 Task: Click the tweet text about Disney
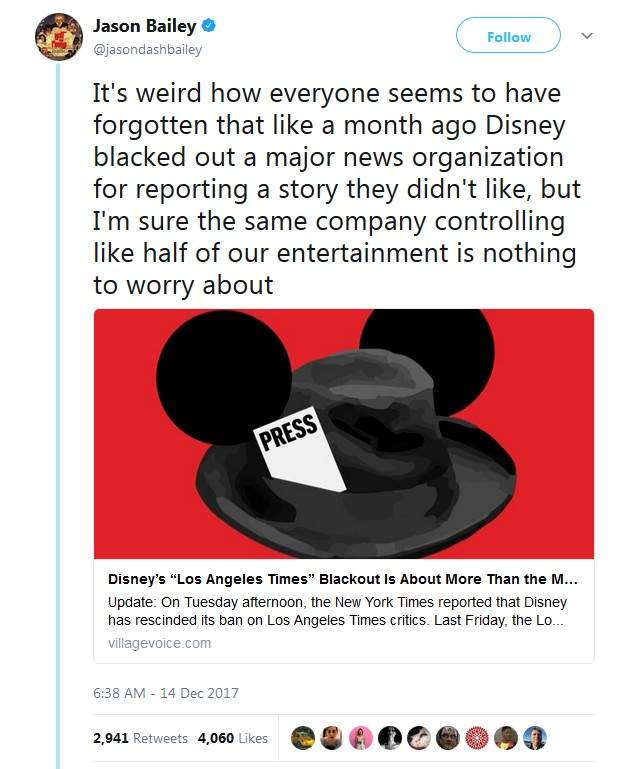tap(336, 188)
